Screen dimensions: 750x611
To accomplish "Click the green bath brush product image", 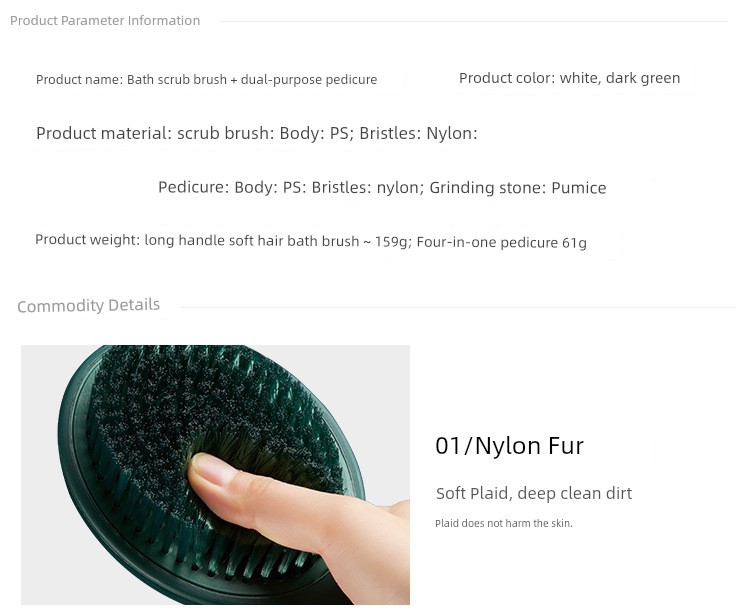I will tap(215, 475).
